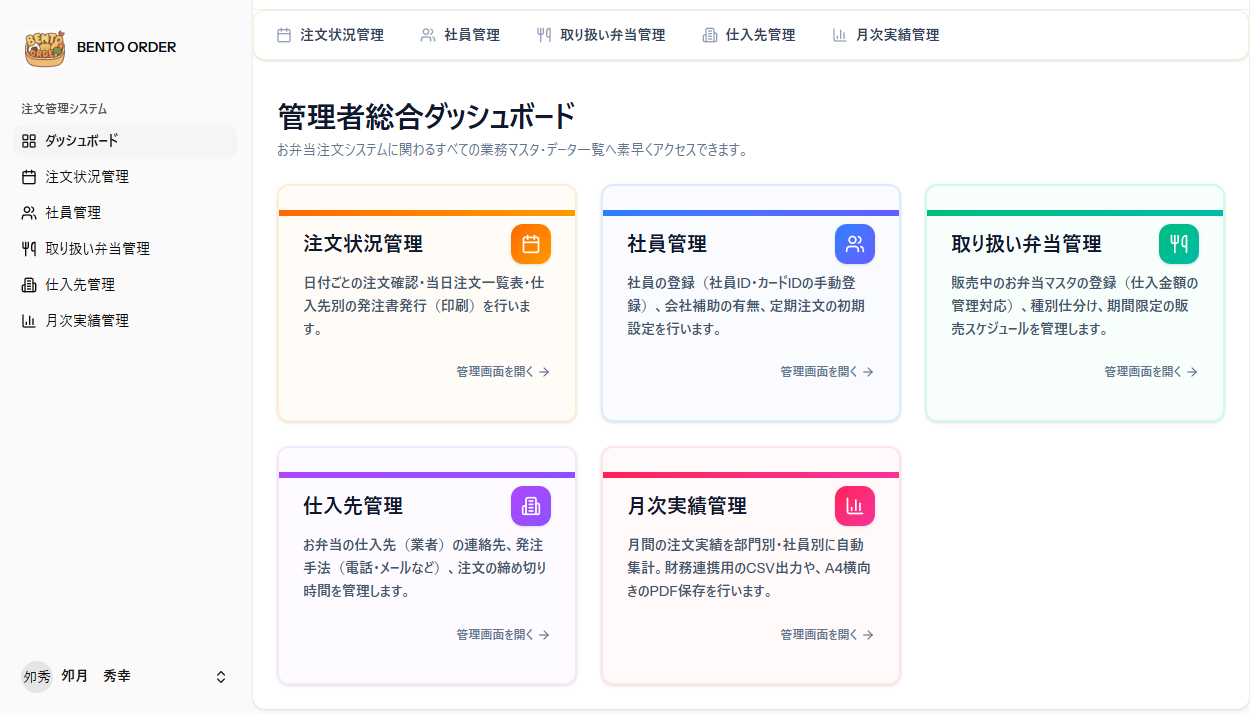Viewport: 1250px width, 715px height.
Task: Click 管理画面を開く link on 月次実績管理 card
Action: [827, 635]
